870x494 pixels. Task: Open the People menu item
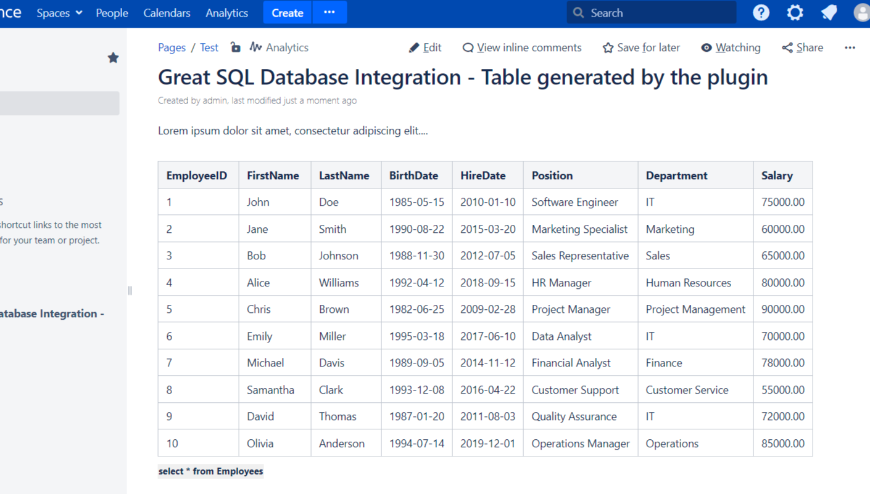[x=112, y=13]
